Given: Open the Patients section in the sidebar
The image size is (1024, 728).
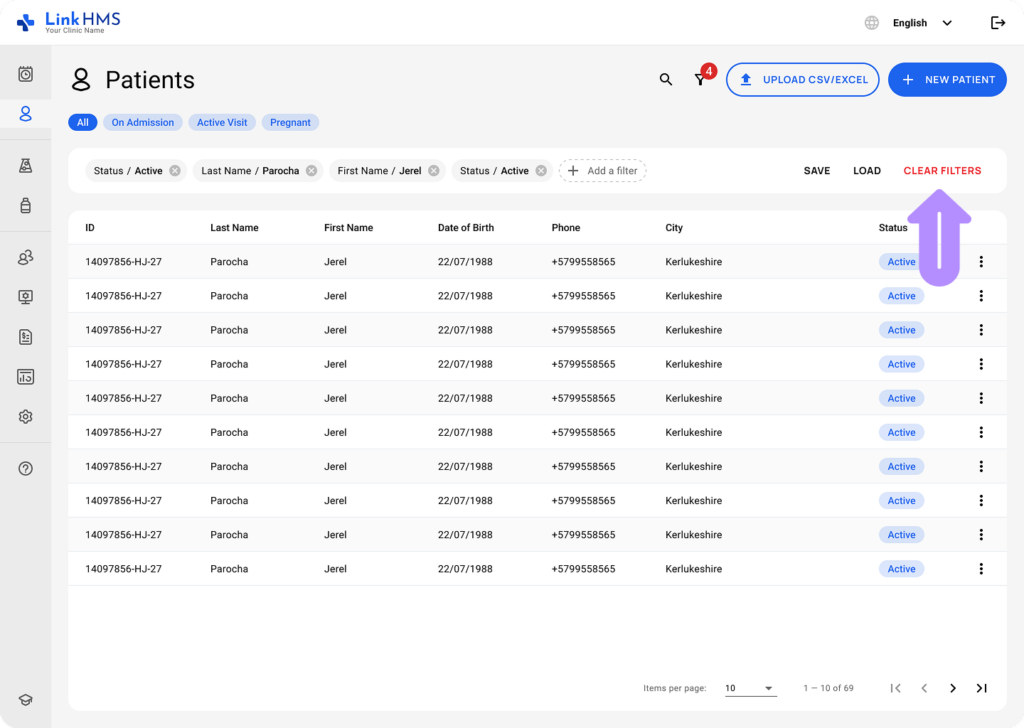Looking at the screenshot, I should (x=25, y=113).
